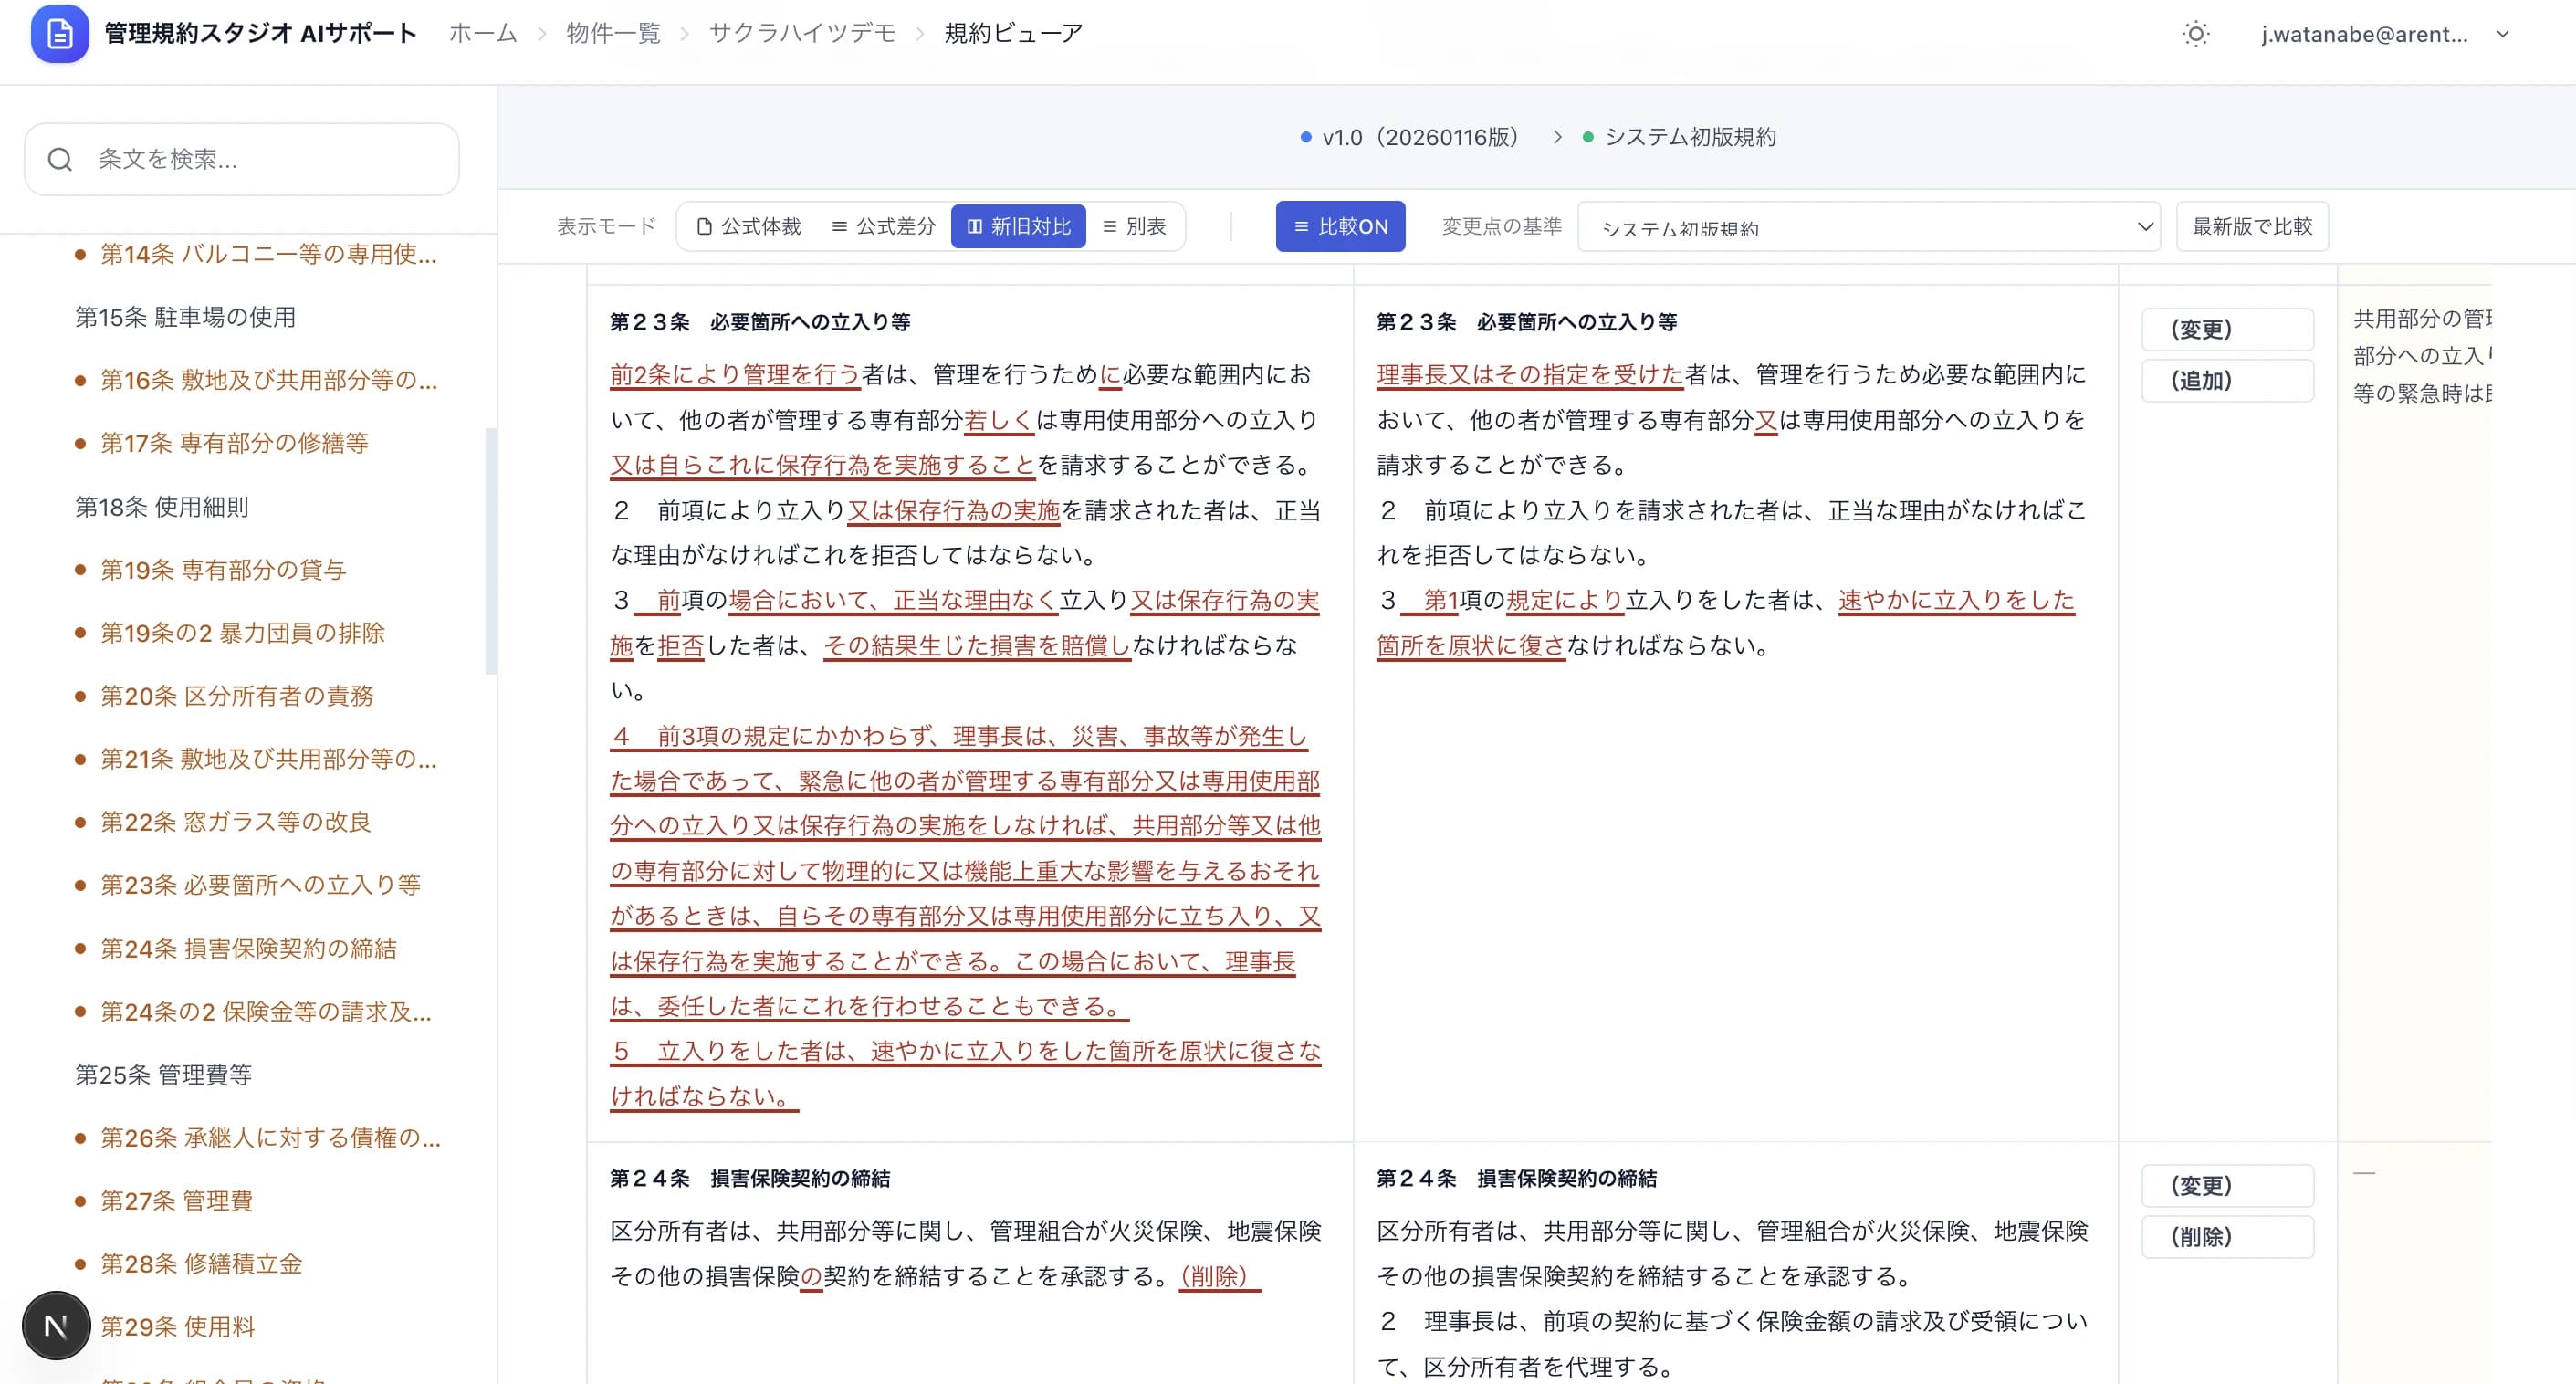Toggle the theme with the brightness icon
The image size is (2576, 1384).
pos(2196,33)
